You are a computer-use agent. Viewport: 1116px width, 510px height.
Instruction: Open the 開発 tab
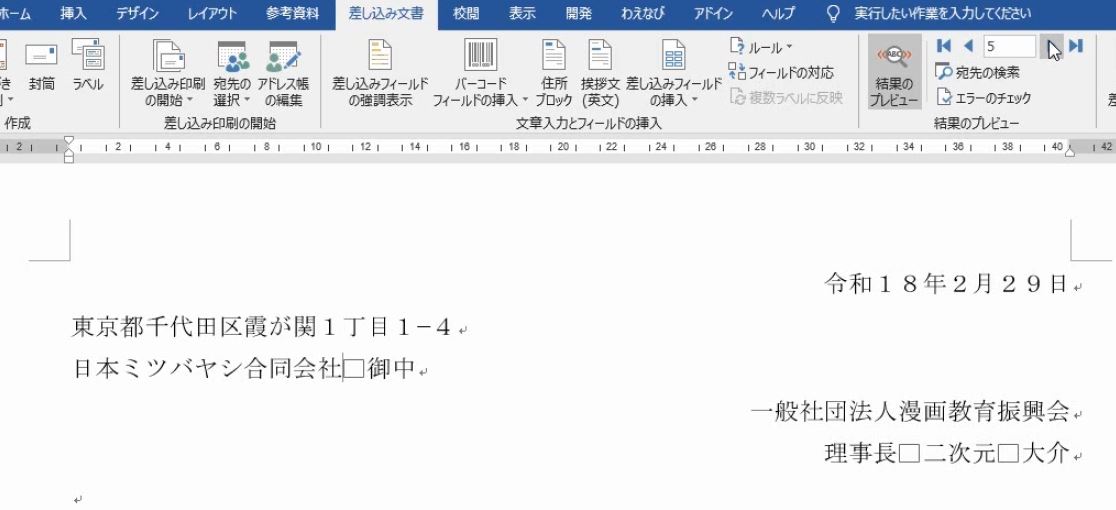[578, 14]
